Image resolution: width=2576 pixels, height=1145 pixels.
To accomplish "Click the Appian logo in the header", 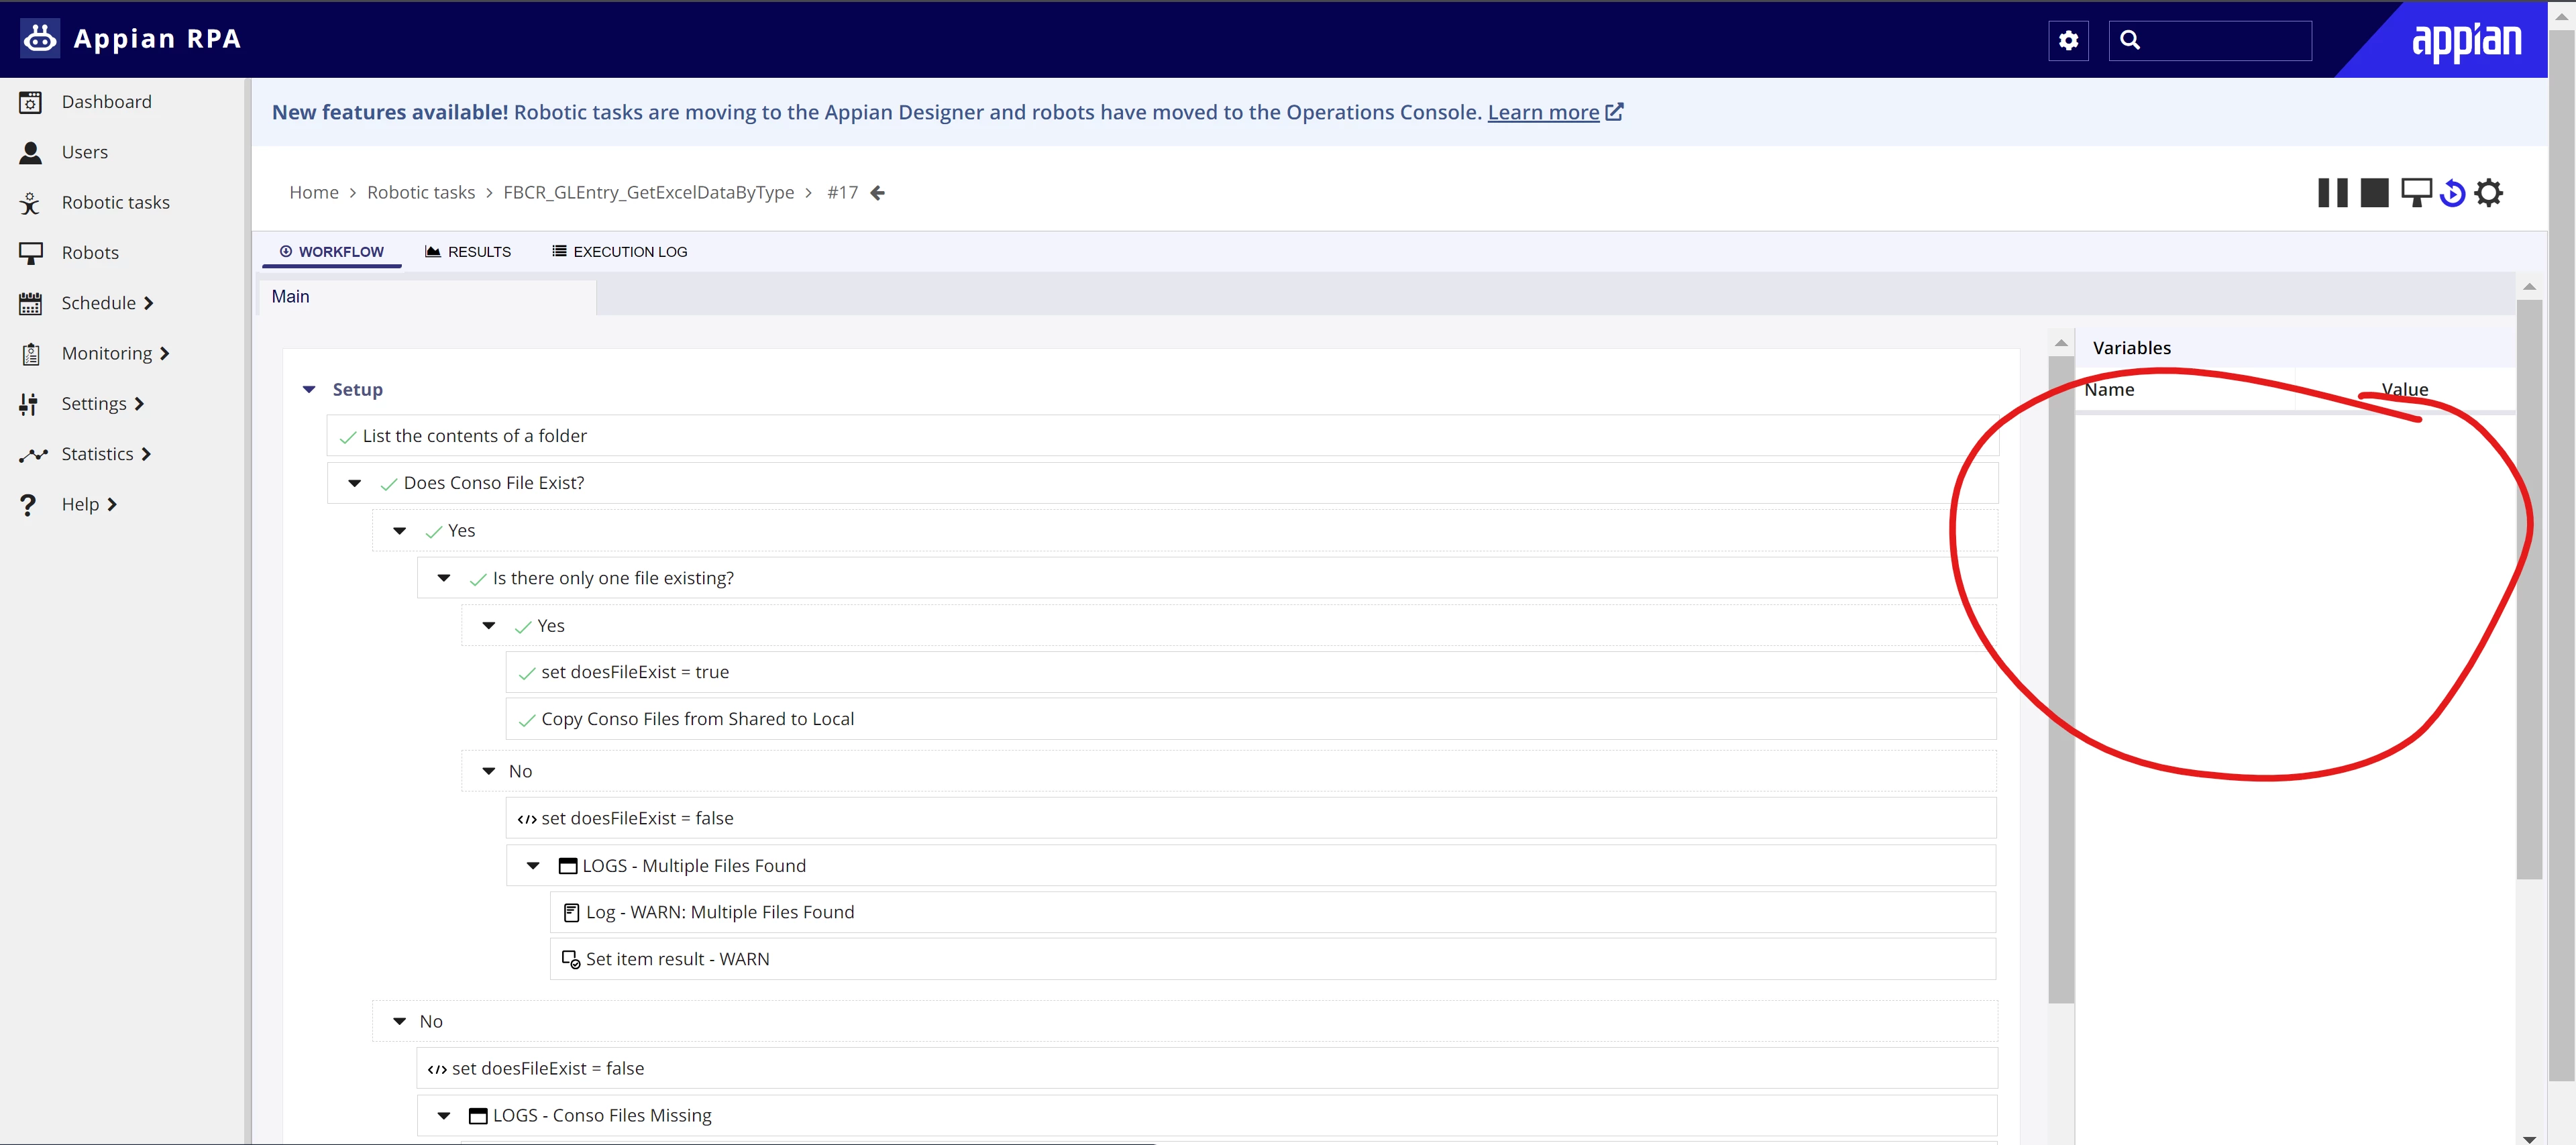I will [2466, 41].
